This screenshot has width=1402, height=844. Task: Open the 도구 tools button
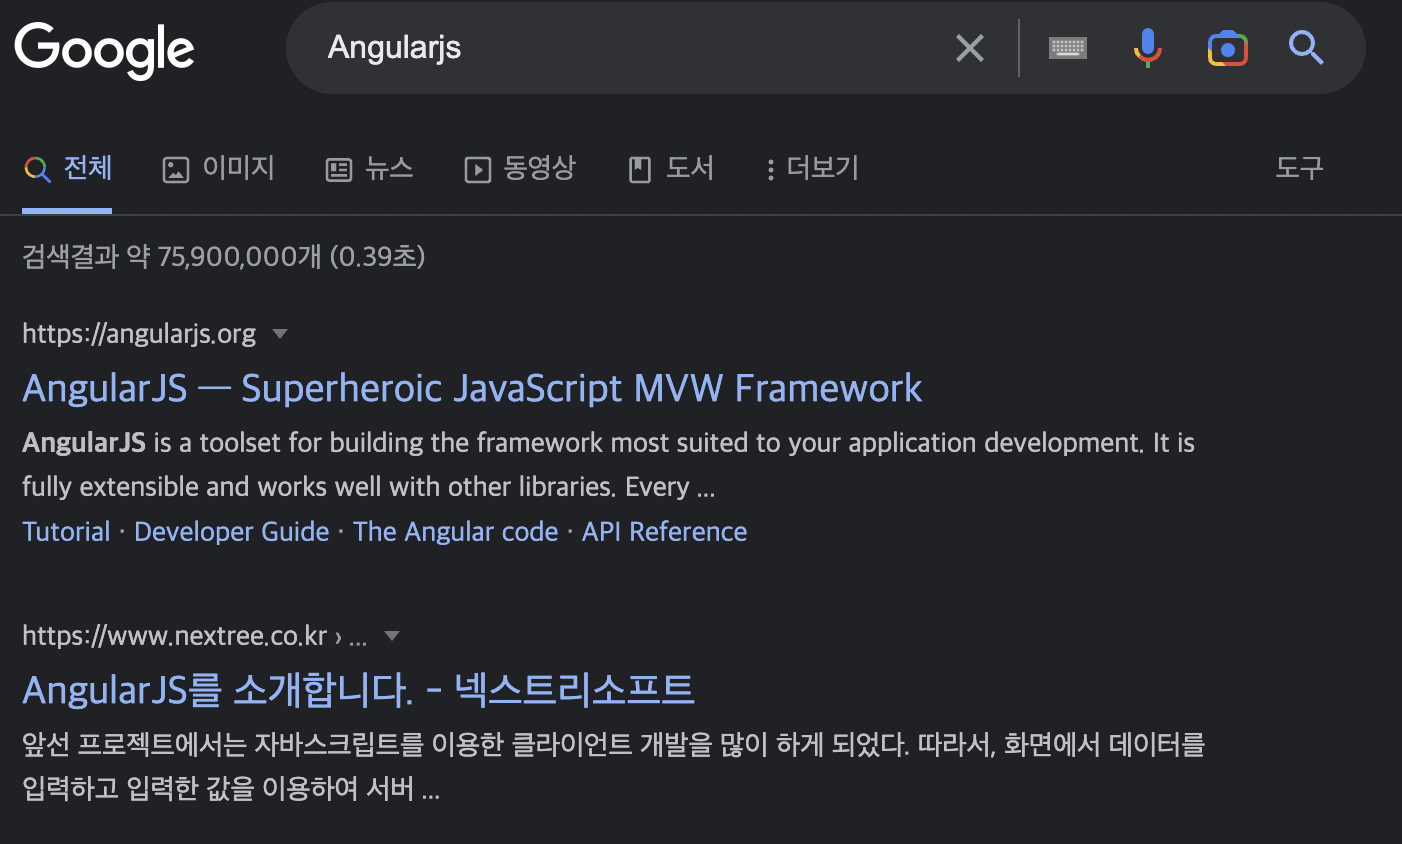pos(1299,167)
